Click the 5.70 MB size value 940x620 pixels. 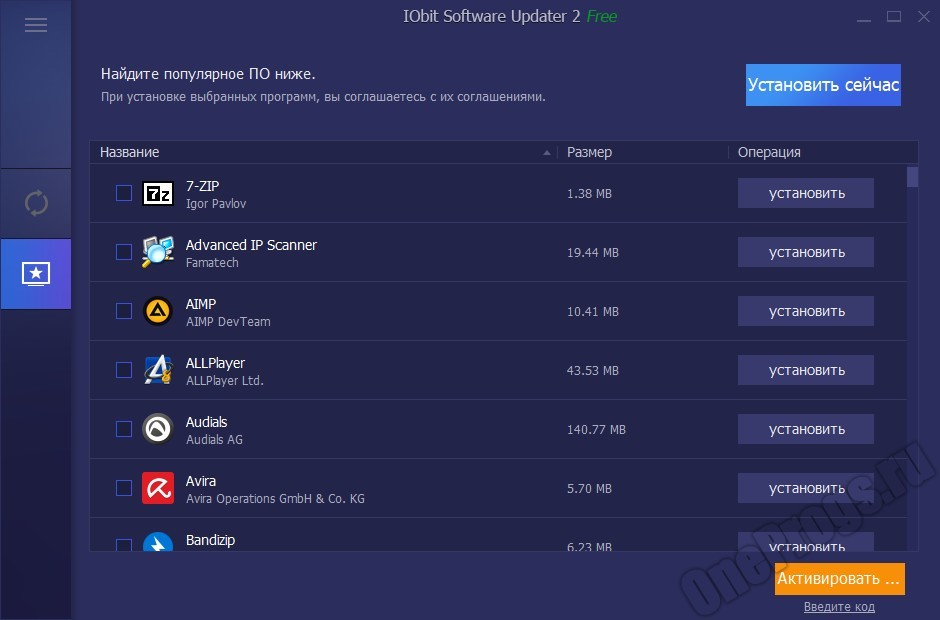[x=589, y=489]
